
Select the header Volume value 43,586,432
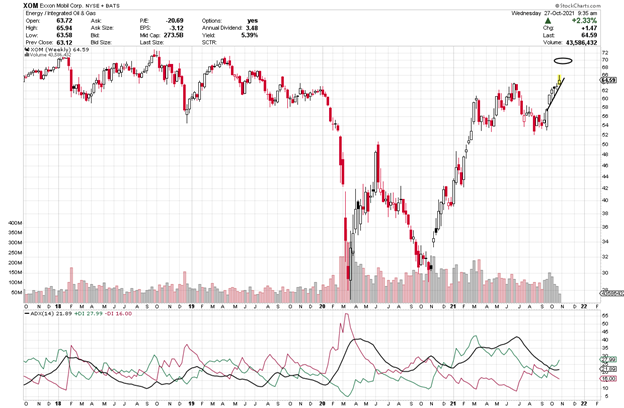tap(581, 42)
